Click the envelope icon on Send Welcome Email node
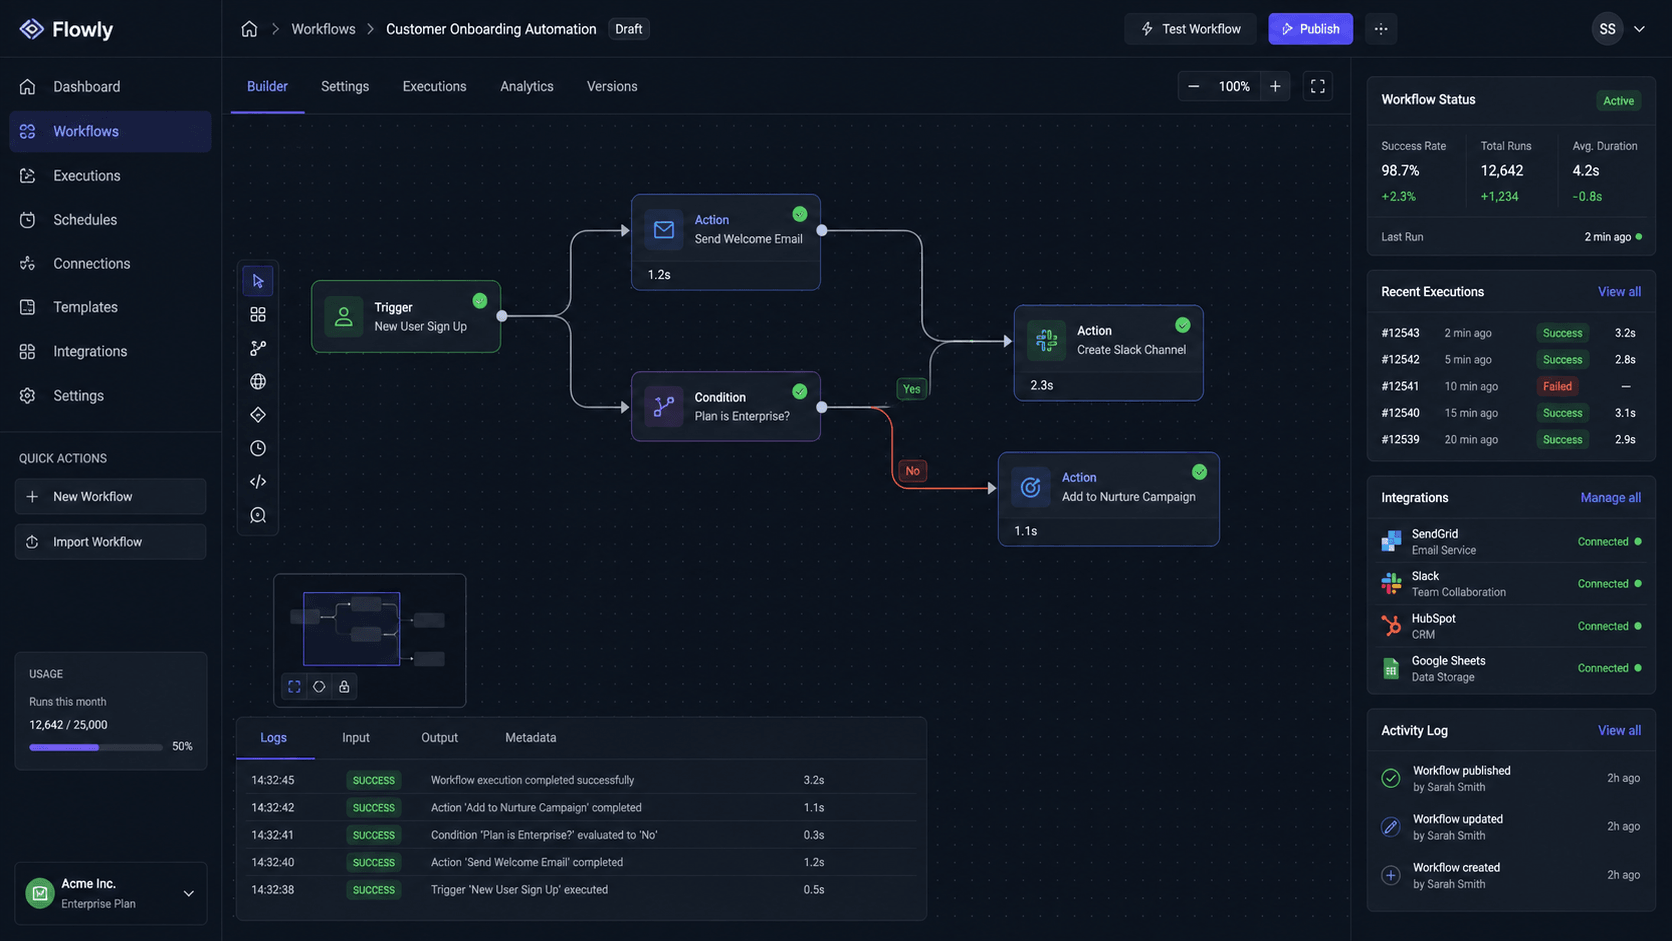This screenshot has width=1672, height=941. point(664,230)
